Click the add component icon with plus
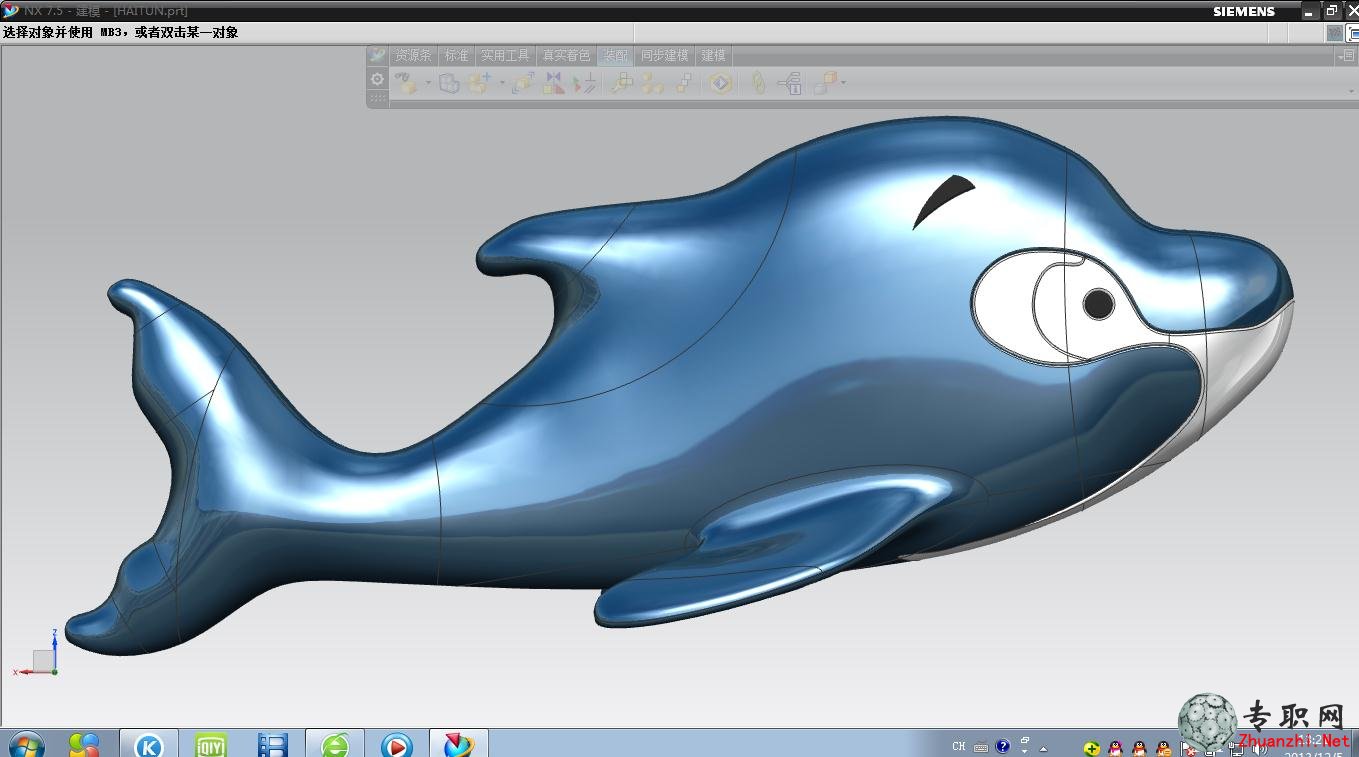Screen dimensions: 1359x757 click(x=480, y=83)
